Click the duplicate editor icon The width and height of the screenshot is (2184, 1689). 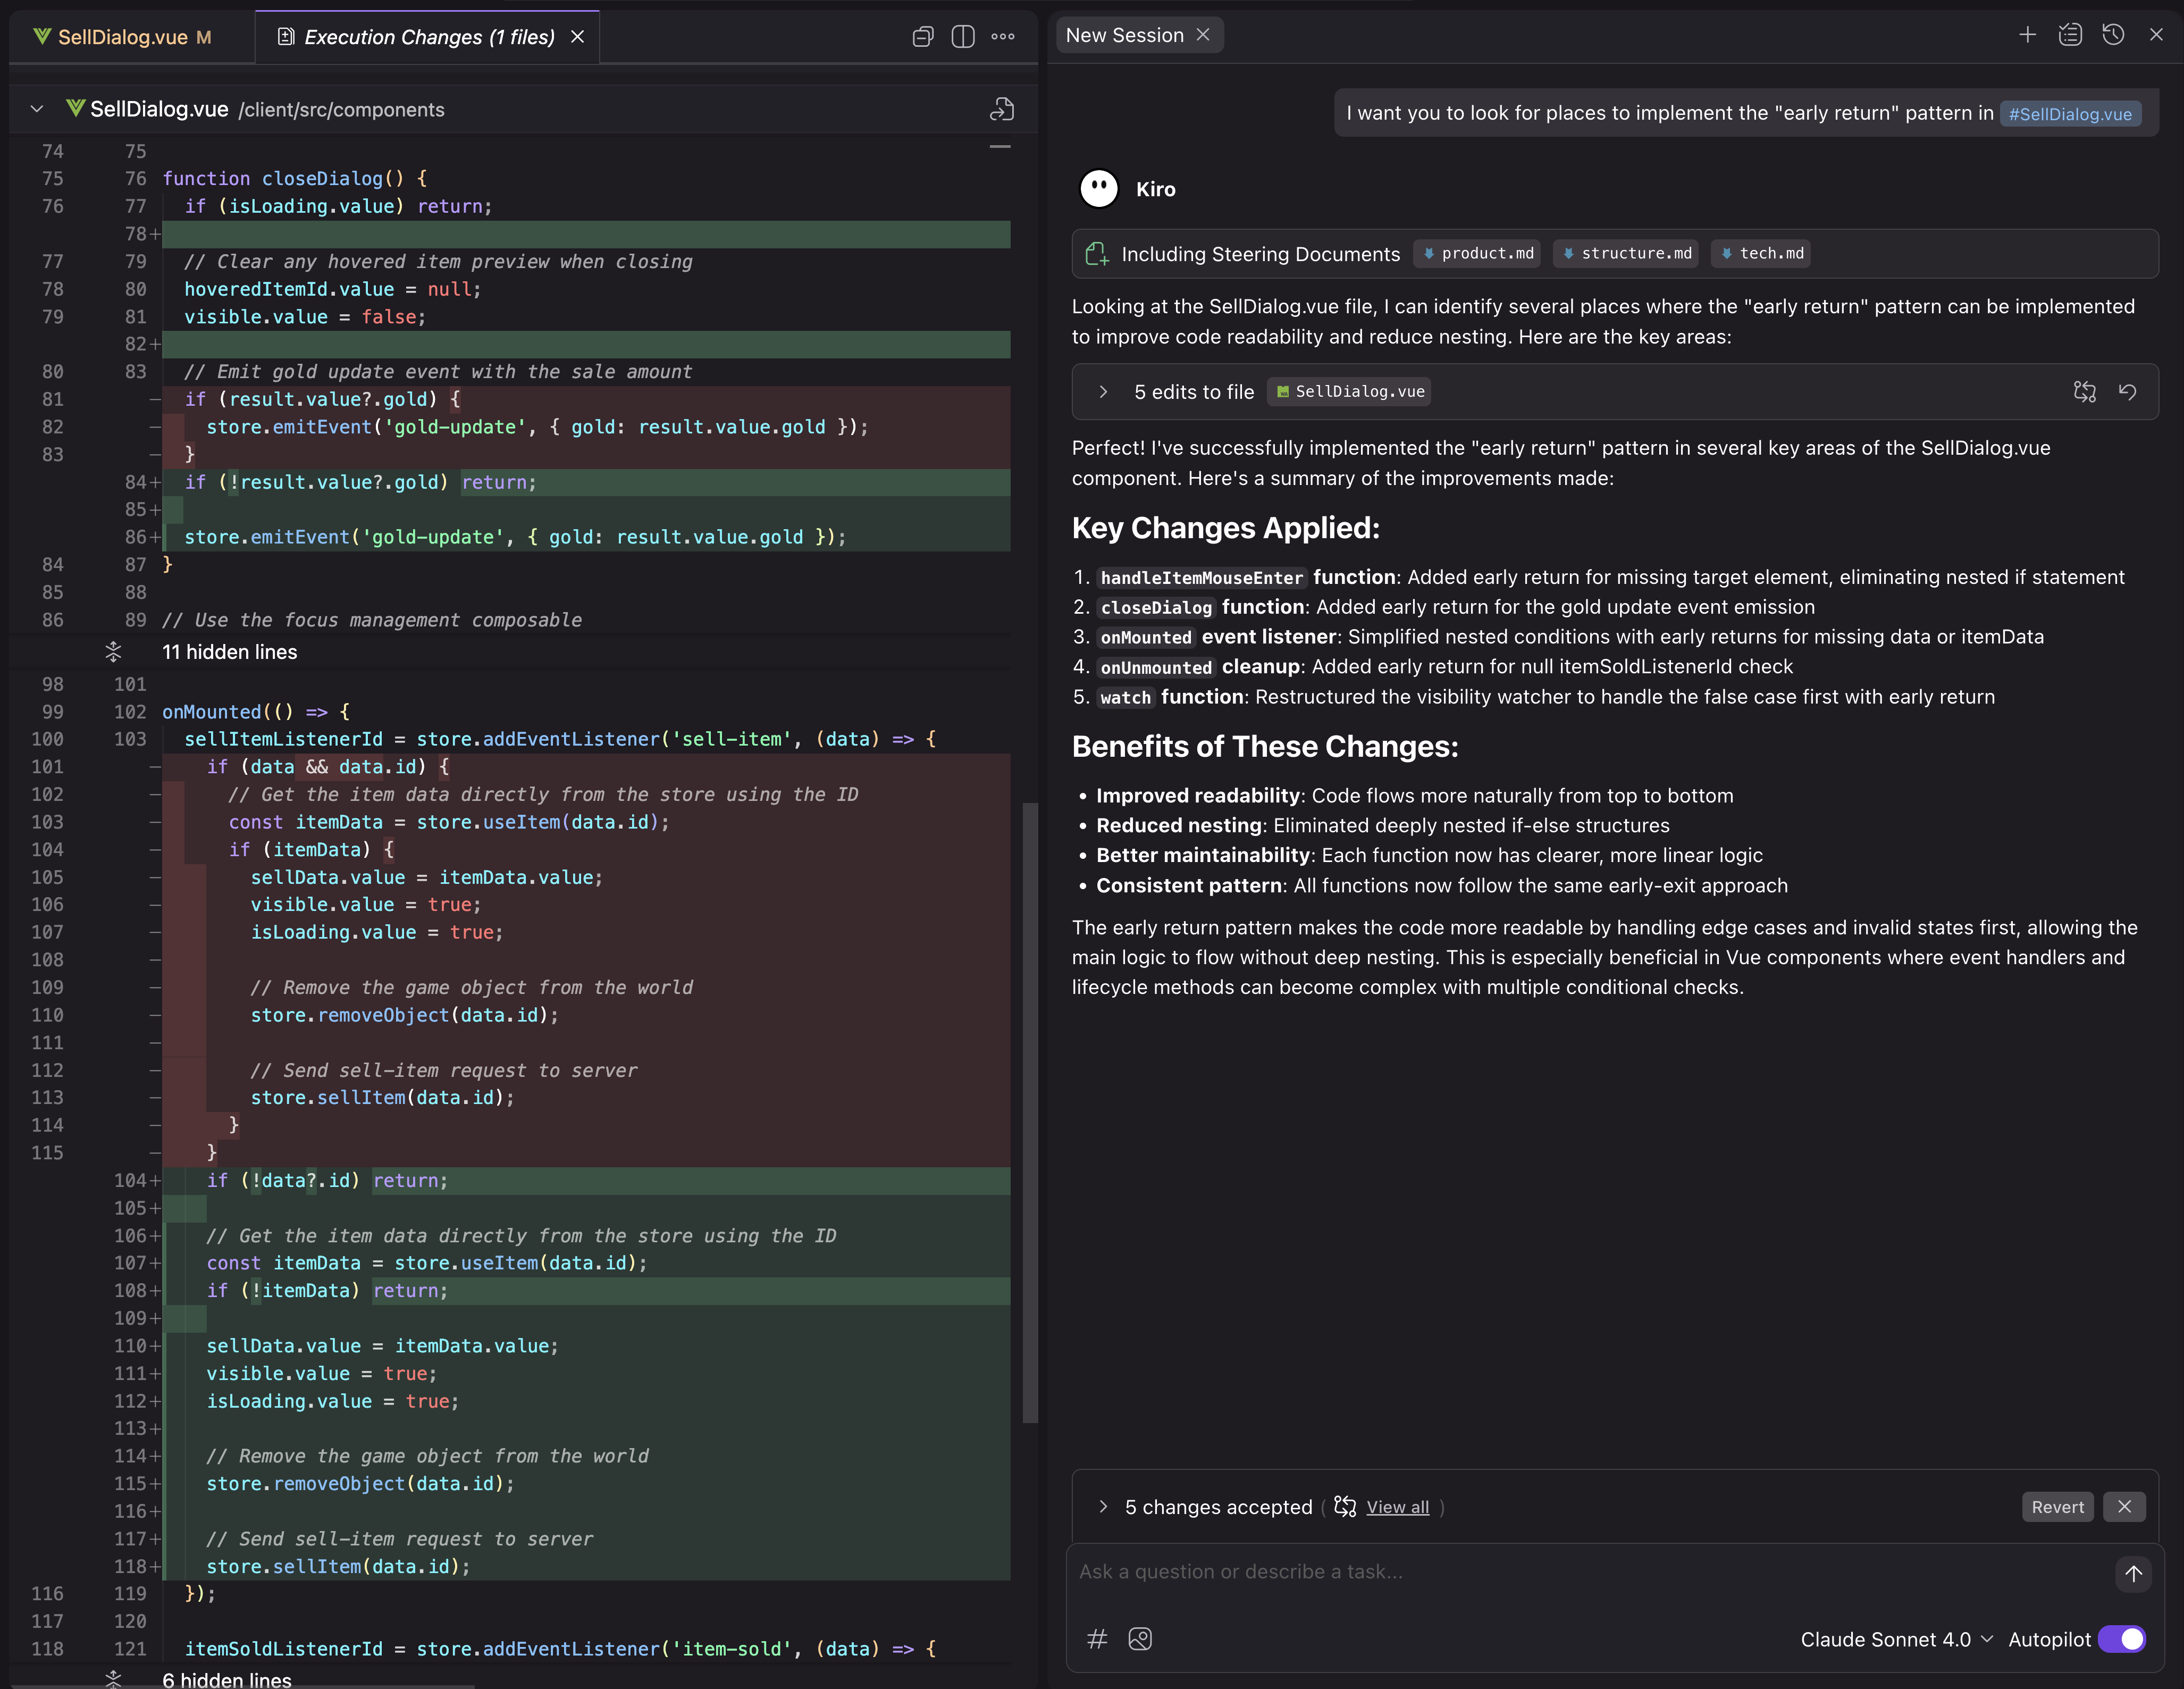tap(922, 36)
